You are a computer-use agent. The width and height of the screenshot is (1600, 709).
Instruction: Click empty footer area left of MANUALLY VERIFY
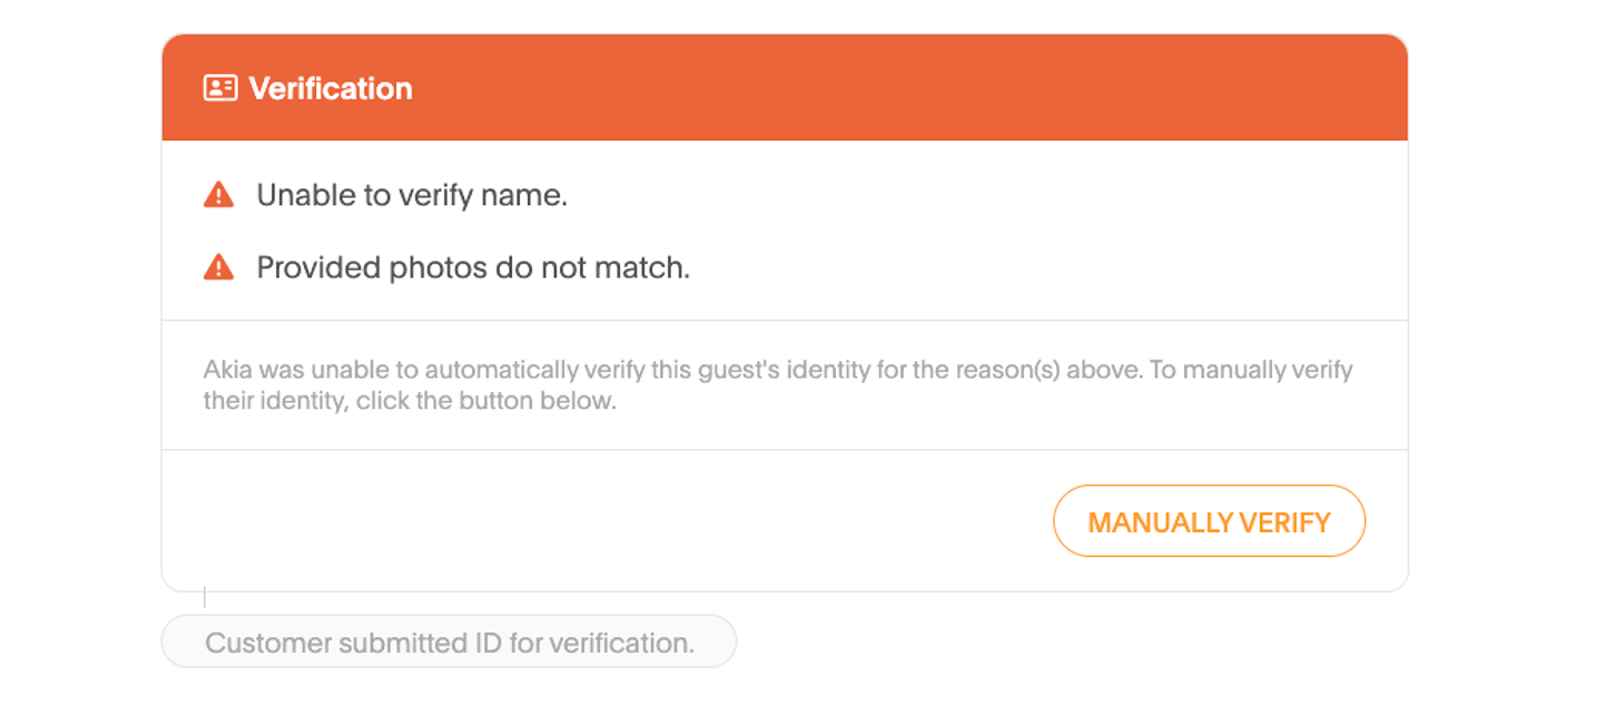pos(600,521)
